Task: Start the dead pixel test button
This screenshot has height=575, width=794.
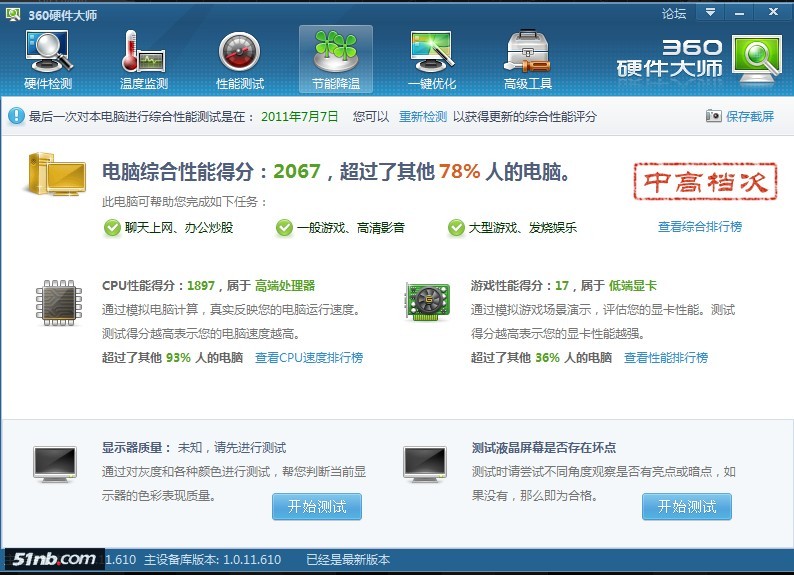Action: pyautogui.click(x=687, y=506)
